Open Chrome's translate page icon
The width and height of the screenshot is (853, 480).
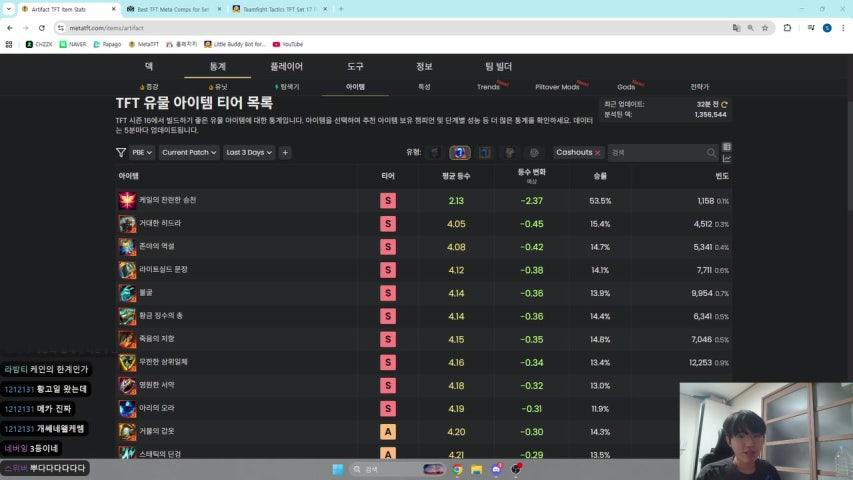(x=736, y=28)
